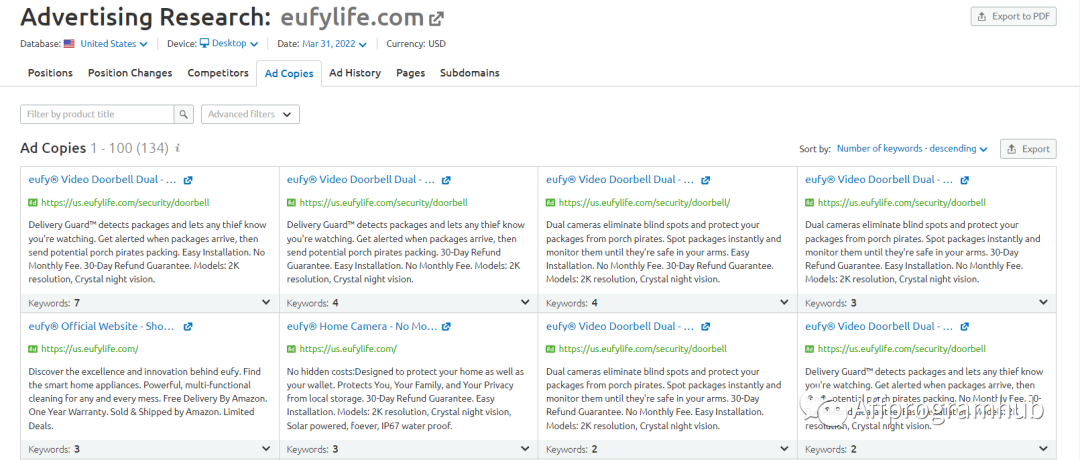Switch to the Positions tab
Image resolution: width=1080 pixels, height=460 pixels.
pos(50,73)
